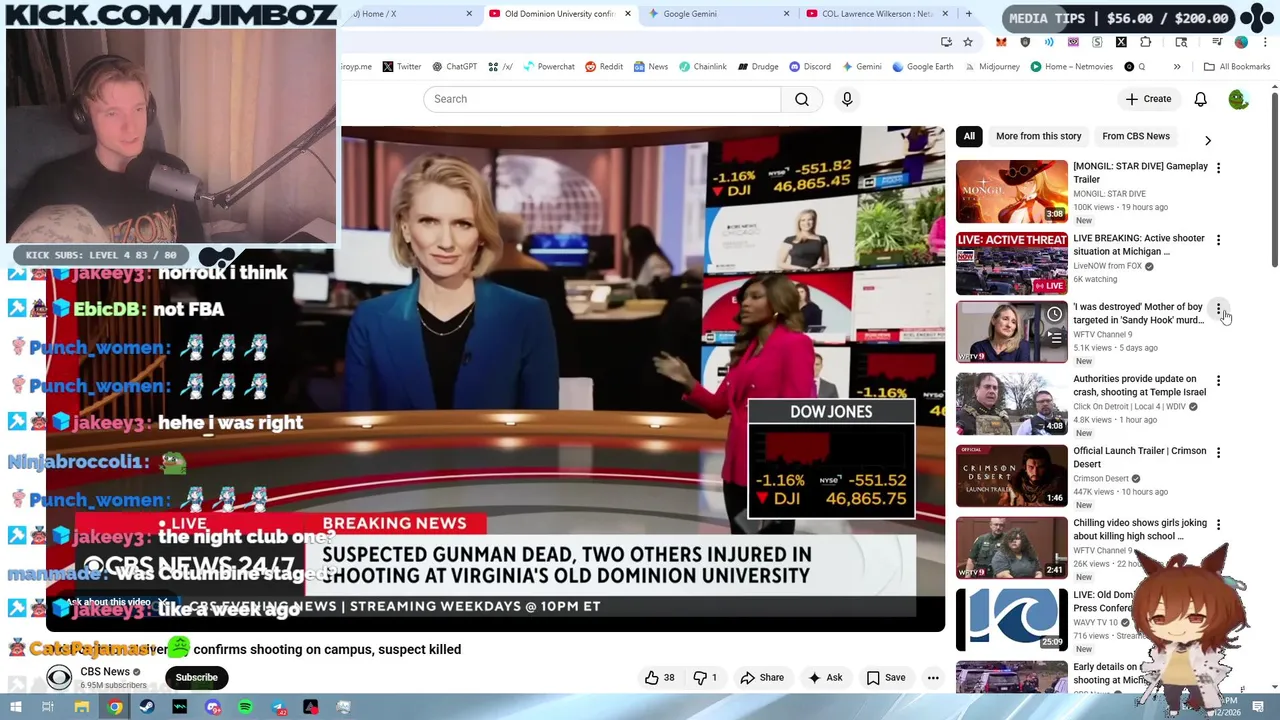Open the Drudge bookmark
Image resolution: width=1280 pixels, height=720 pixels.
[x=758, y=67]
